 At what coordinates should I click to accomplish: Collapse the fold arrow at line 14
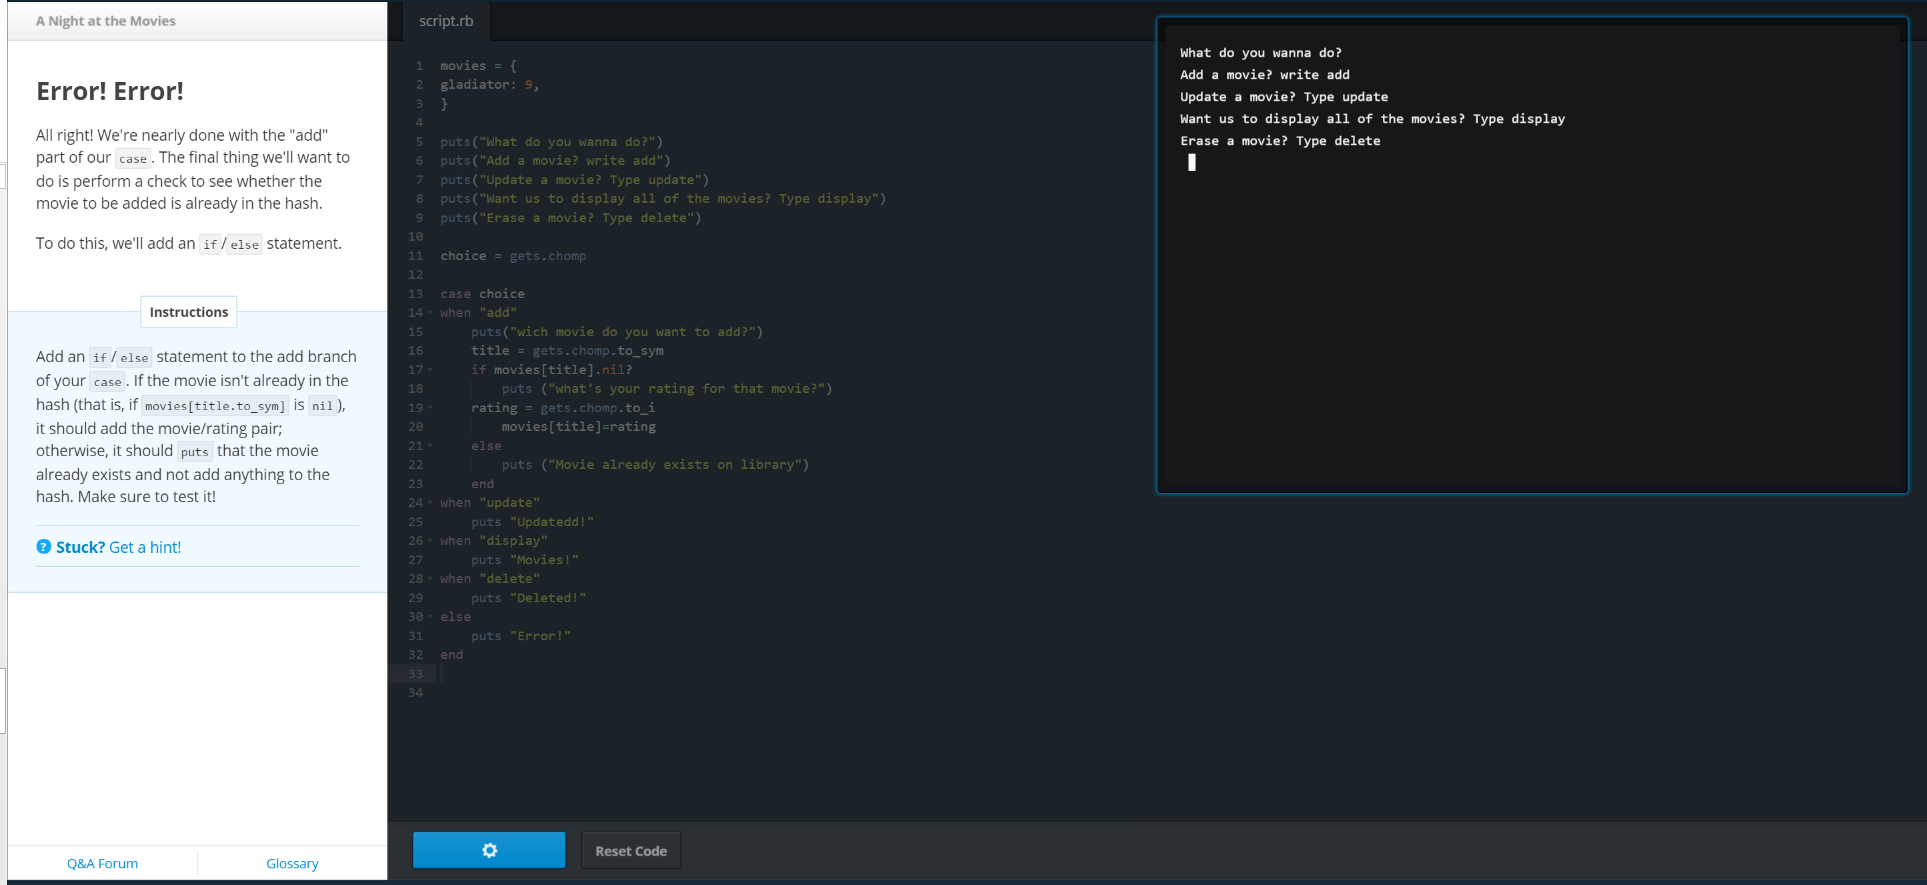431,313
